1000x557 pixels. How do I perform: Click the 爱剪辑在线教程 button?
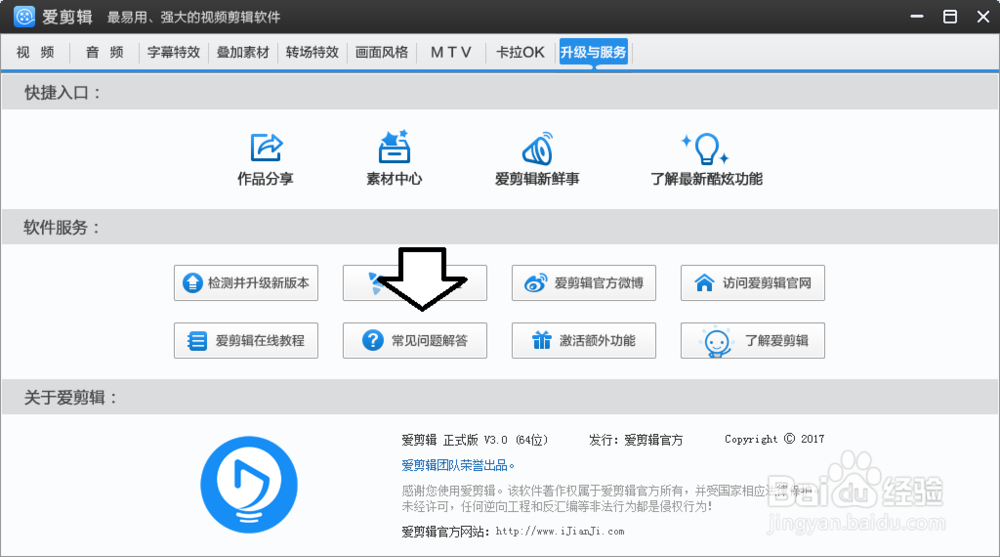[x=246, y=341]
